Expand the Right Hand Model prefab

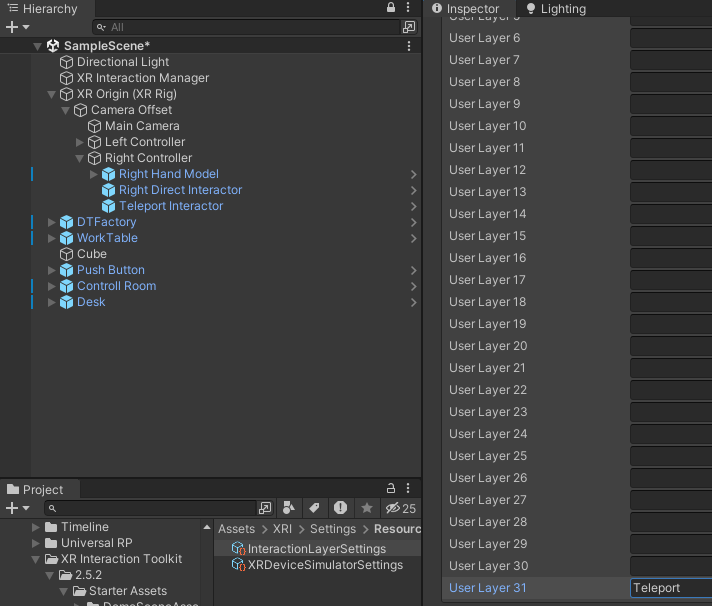point(94,174)
